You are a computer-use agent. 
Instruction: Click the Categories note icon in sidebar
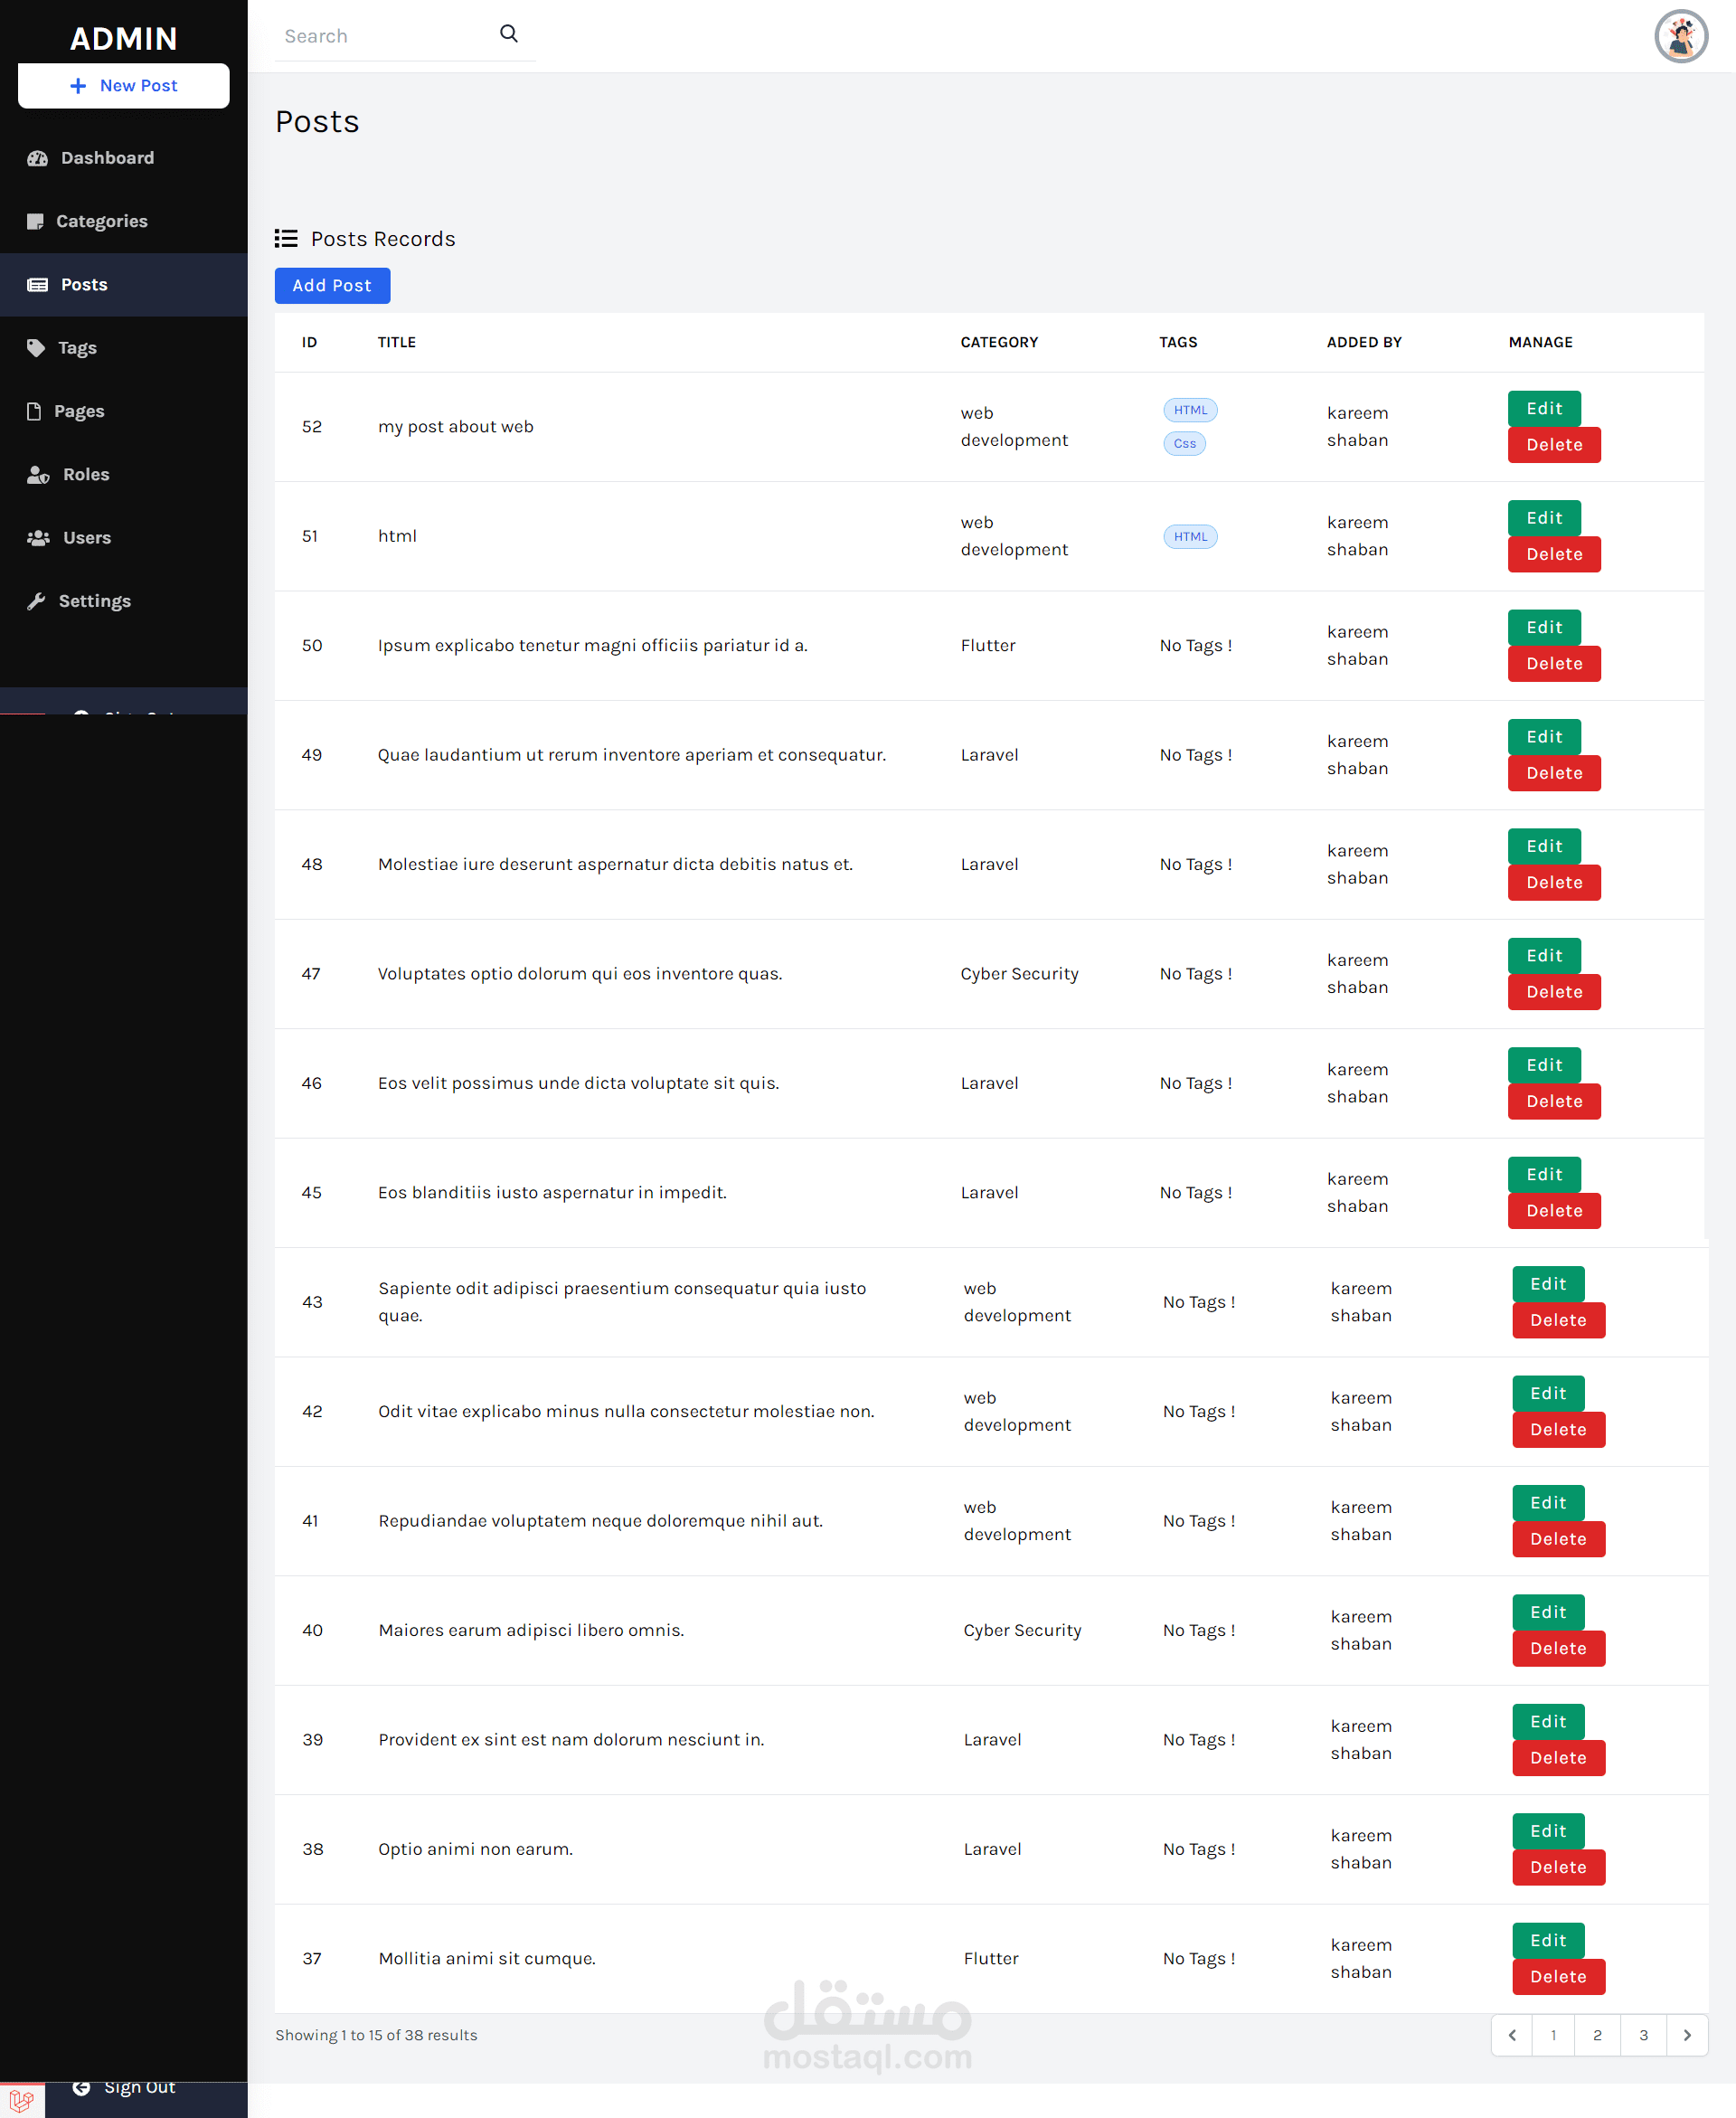coord(36,221)
